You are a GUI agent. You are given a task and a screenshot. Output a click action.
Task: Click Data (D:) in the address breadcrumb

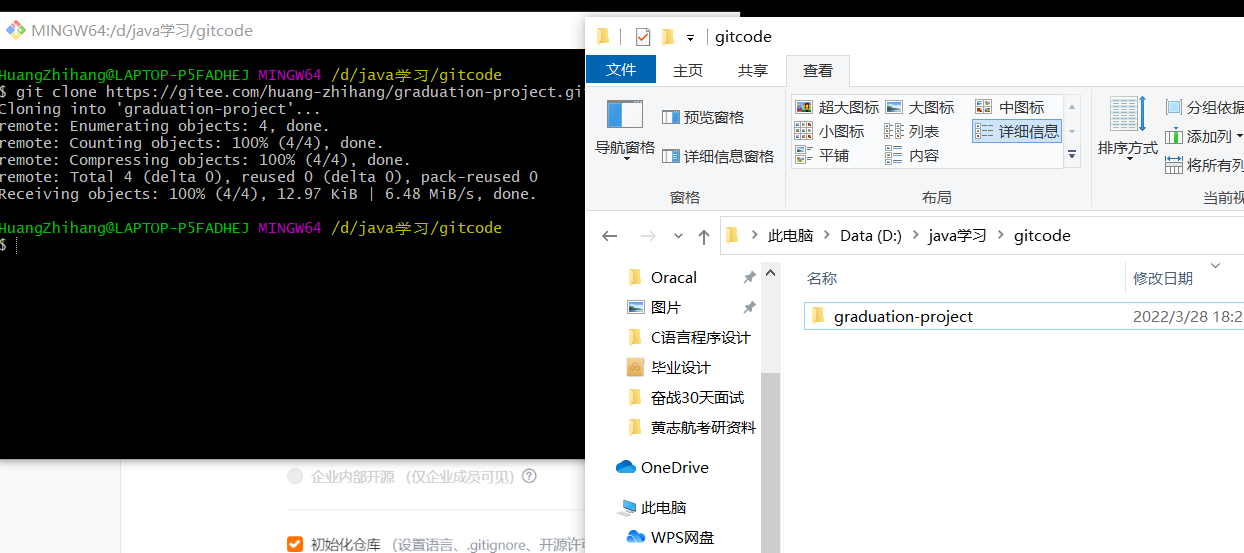tap(871, 236)
